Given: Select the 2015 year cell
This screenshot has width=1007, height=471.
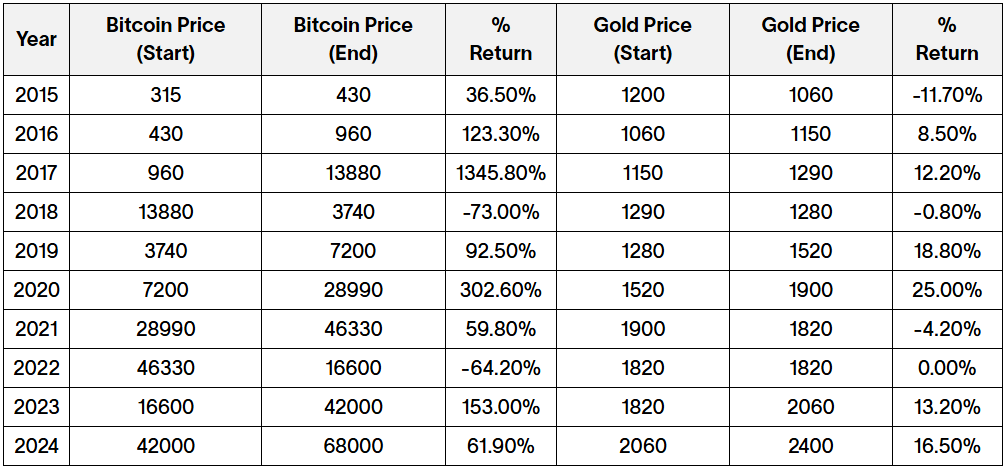Looking at the screenshot, I should 37,95.
